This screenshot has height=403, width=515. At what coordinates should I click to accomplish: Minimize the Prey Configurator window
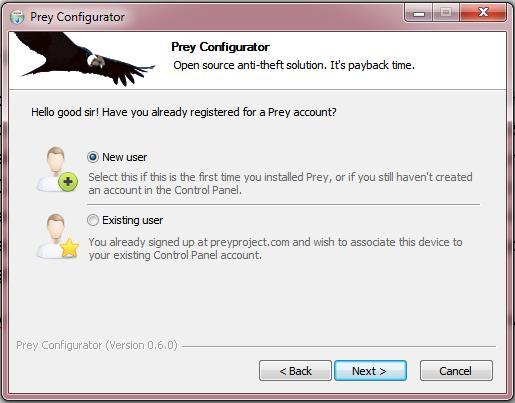[x=419, y=13]
